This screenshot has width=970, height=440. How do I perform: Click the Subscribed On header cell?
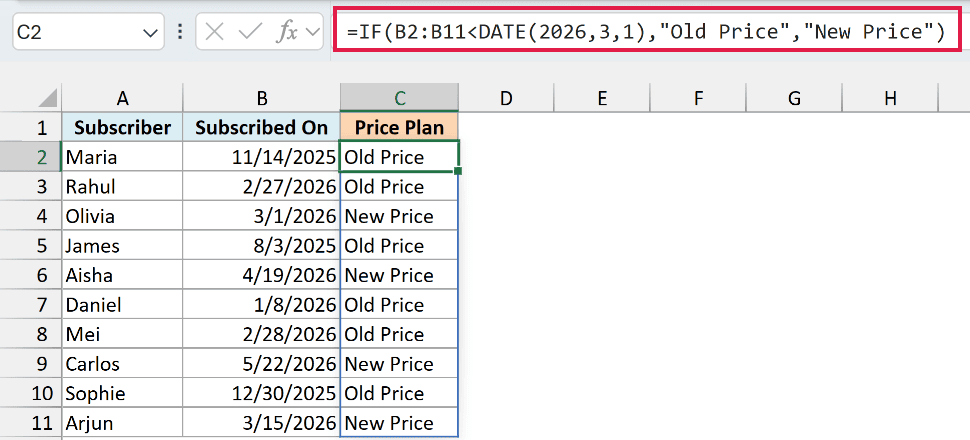pos(262,127)
